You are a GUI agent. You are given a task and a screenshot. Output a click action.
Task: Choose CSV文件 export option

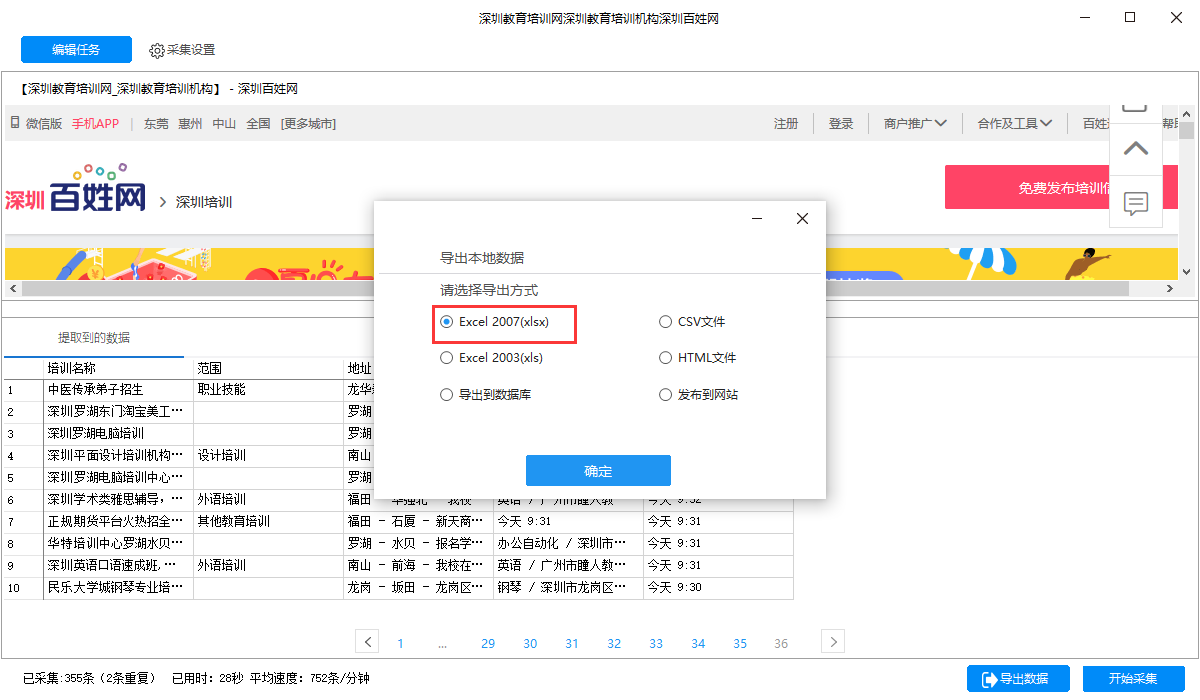point(692,322)
